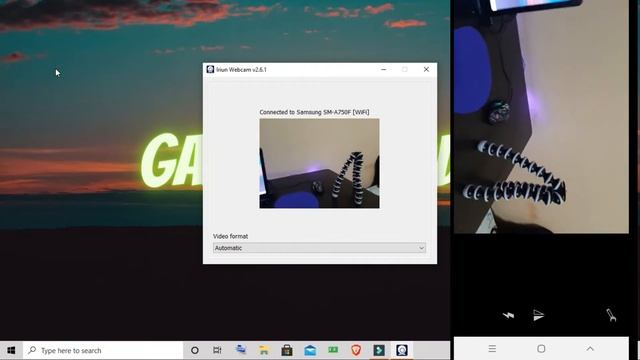Toggle the flash lightning icon on phone screen
The width and height of the screenshot is (640, 360).
pyautogui.click(x=508, y=315)
